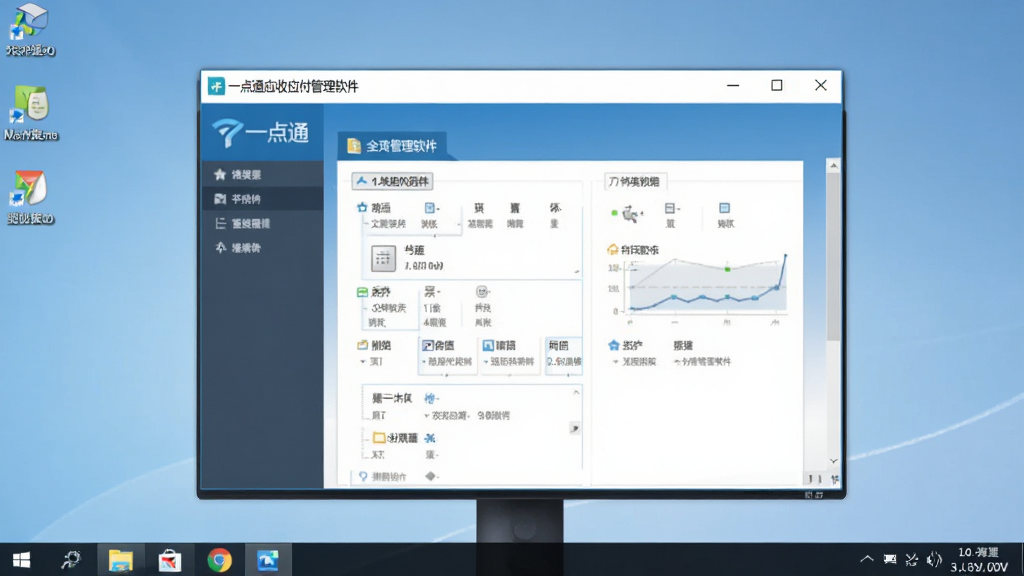The width and height of the screenshot is (1024, 576).
Task: Expand the dropdown under the blue house-star item
Action: tap(615, 362)
